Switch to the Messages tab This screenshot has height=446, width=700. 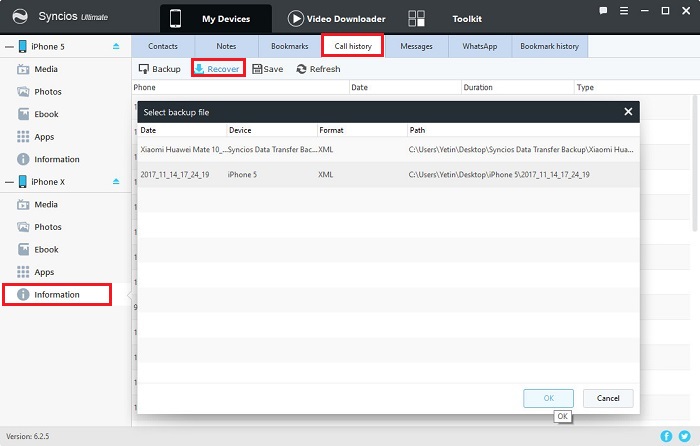[x=416, y=46]
